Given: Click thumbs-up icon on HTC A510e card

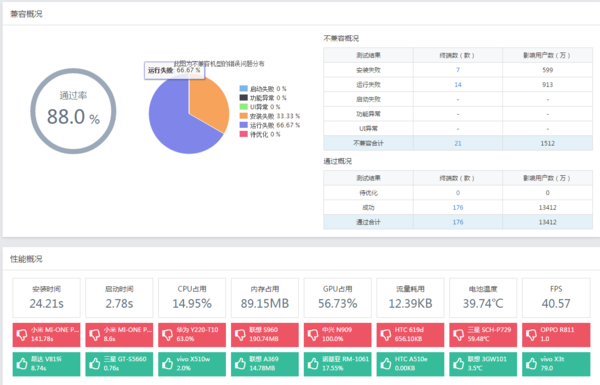Looking at the screenshot, I should click(x=386, y=364).
